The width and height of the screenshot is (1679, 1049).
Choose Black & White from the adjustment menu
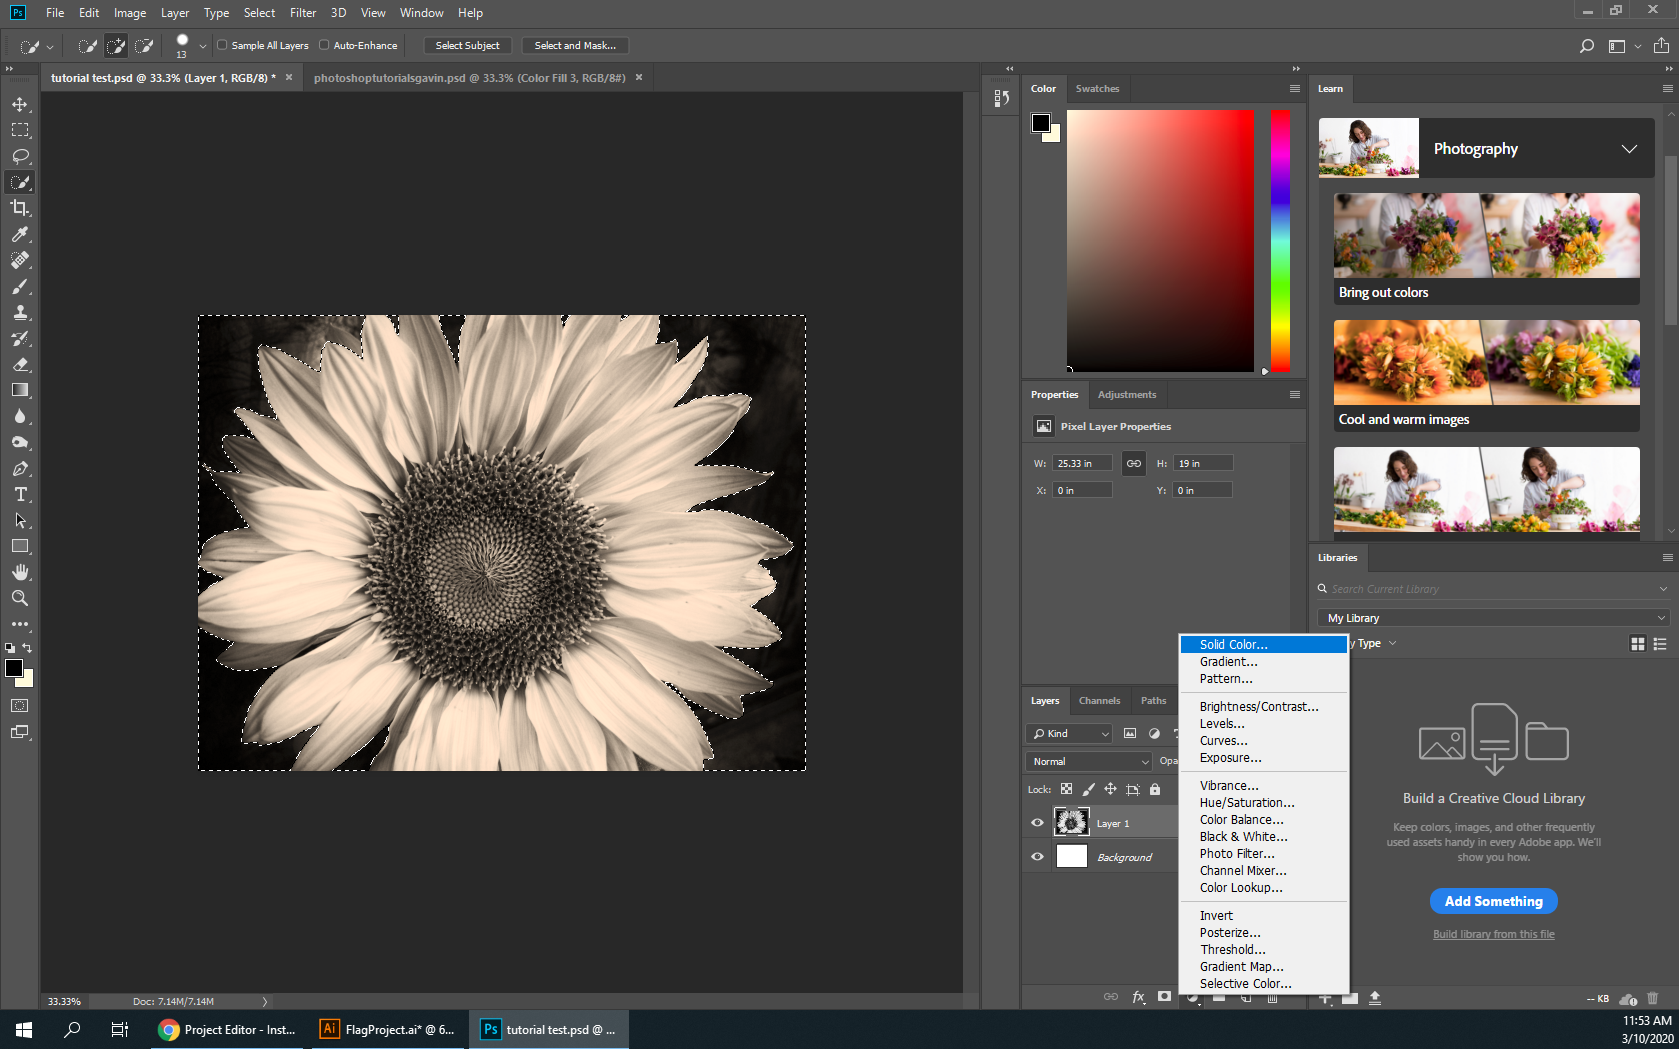tap(1243, 836)
